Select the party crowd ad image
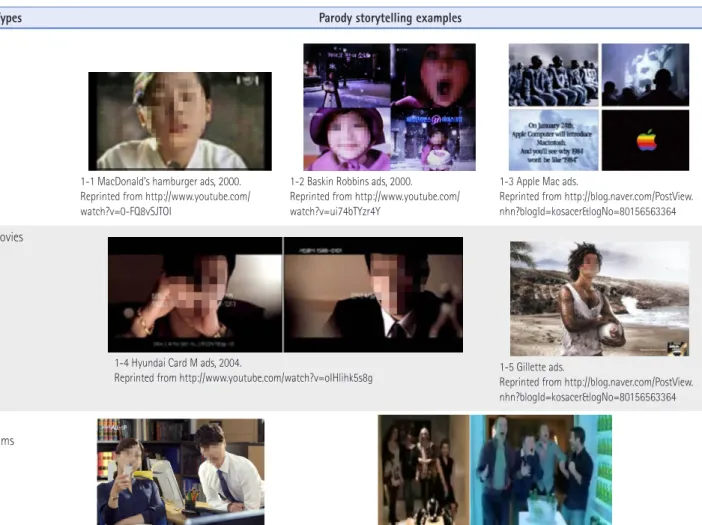 495,470
